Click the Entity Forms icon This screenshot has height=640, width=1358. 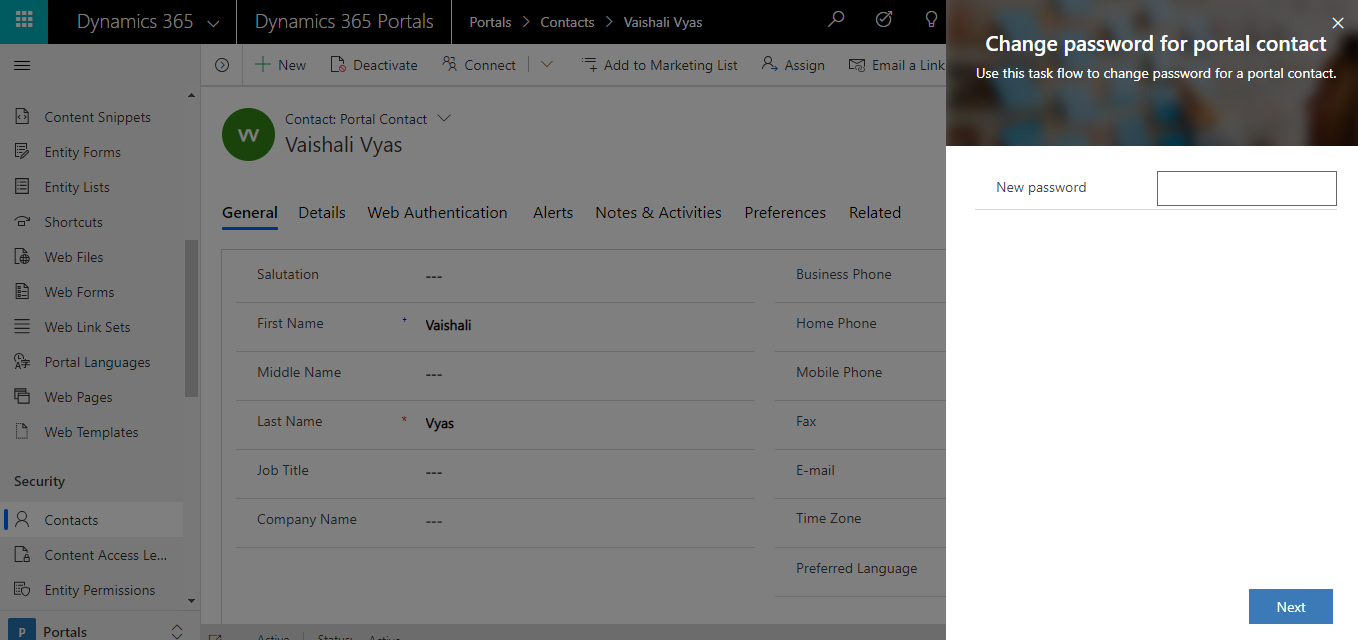point(22,152)
